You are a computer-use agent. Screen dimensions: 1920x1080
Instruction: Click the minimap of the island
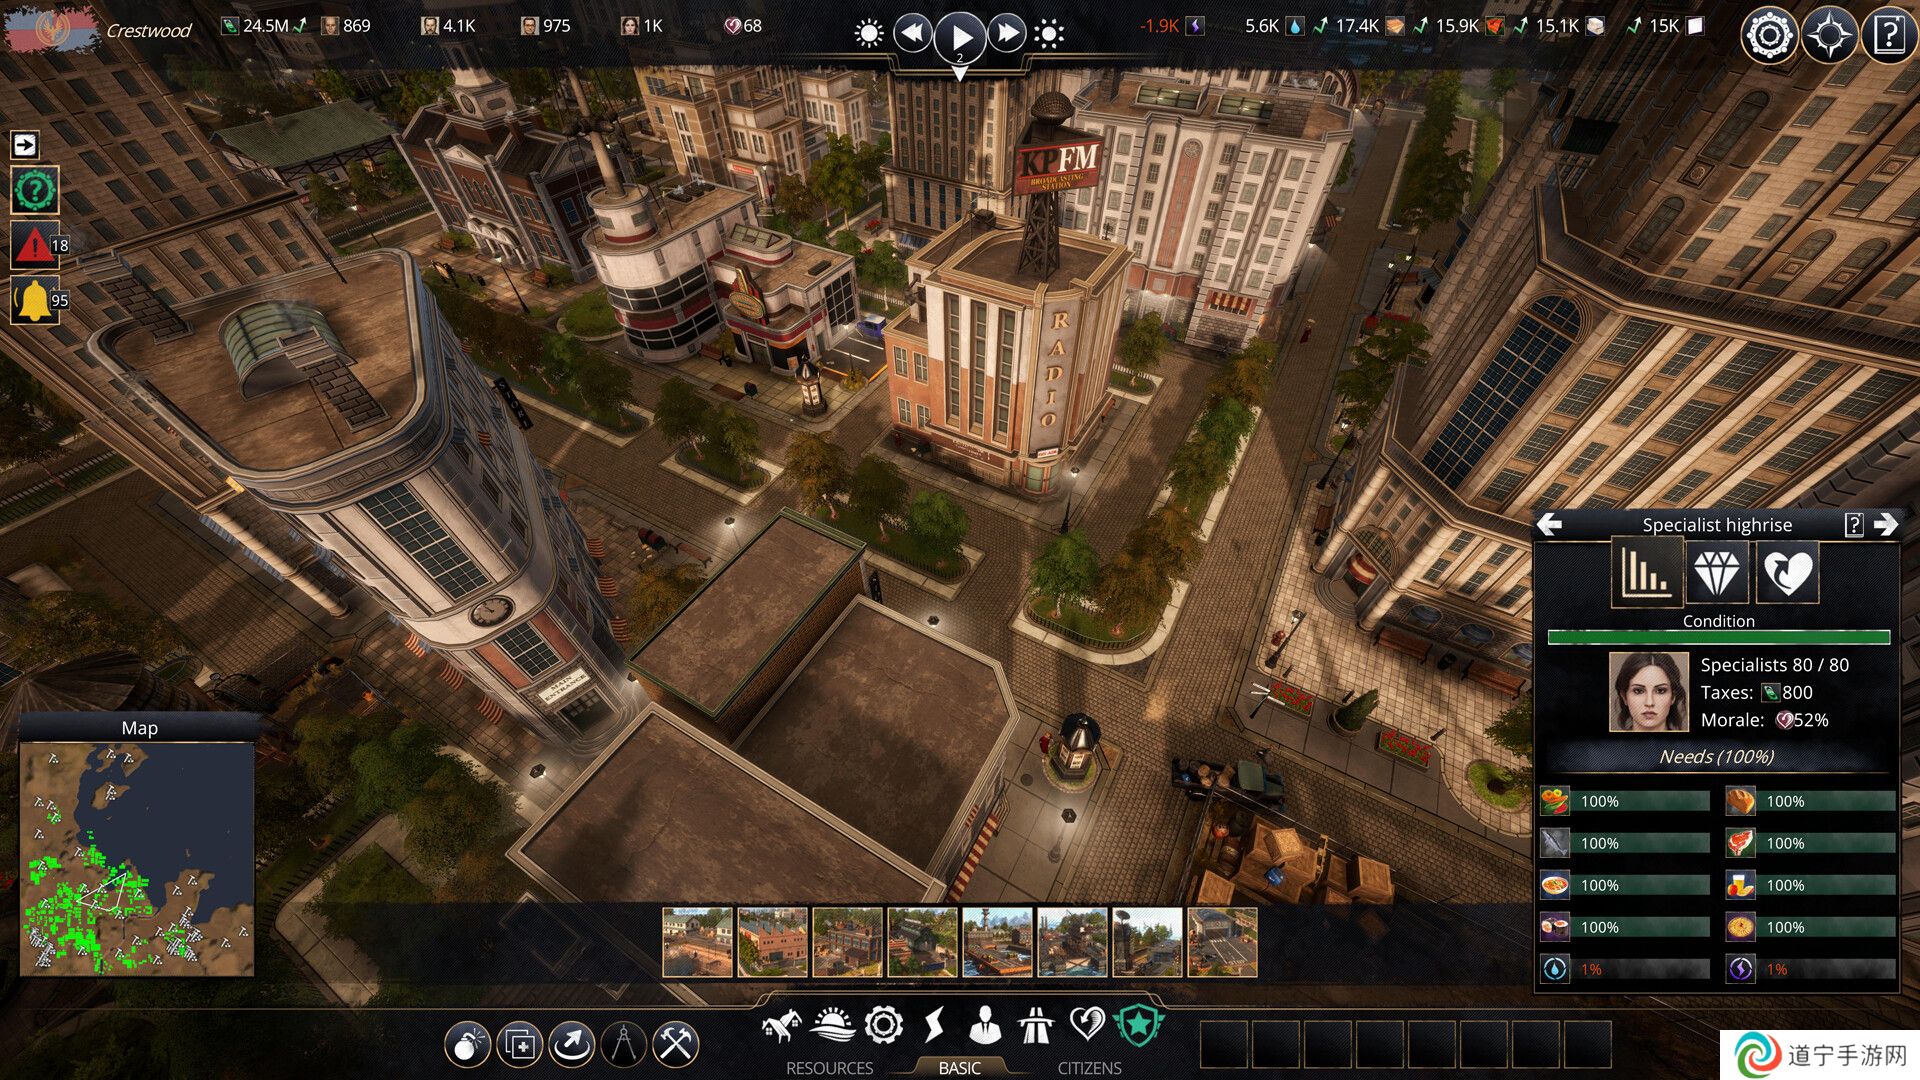coord(137,858)
